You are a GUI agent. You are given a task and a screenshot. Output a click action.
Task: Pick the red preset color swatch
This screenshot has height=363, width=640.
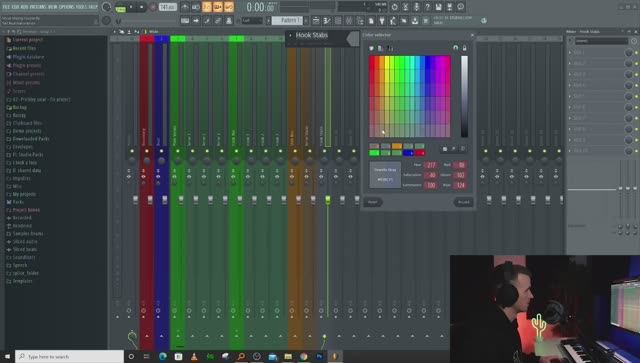click(x=420, y=153)
